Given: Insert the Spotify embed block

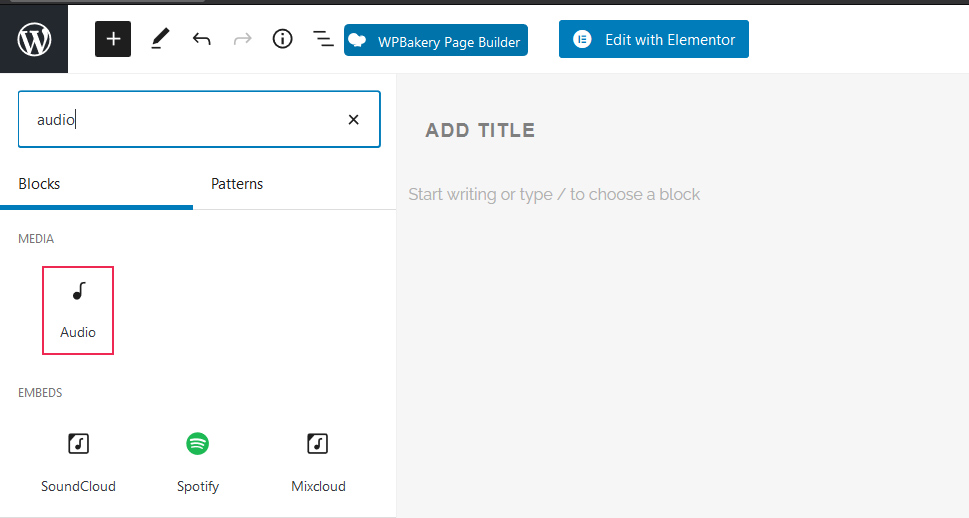Looking at the screenshot, I should (198, 460).
